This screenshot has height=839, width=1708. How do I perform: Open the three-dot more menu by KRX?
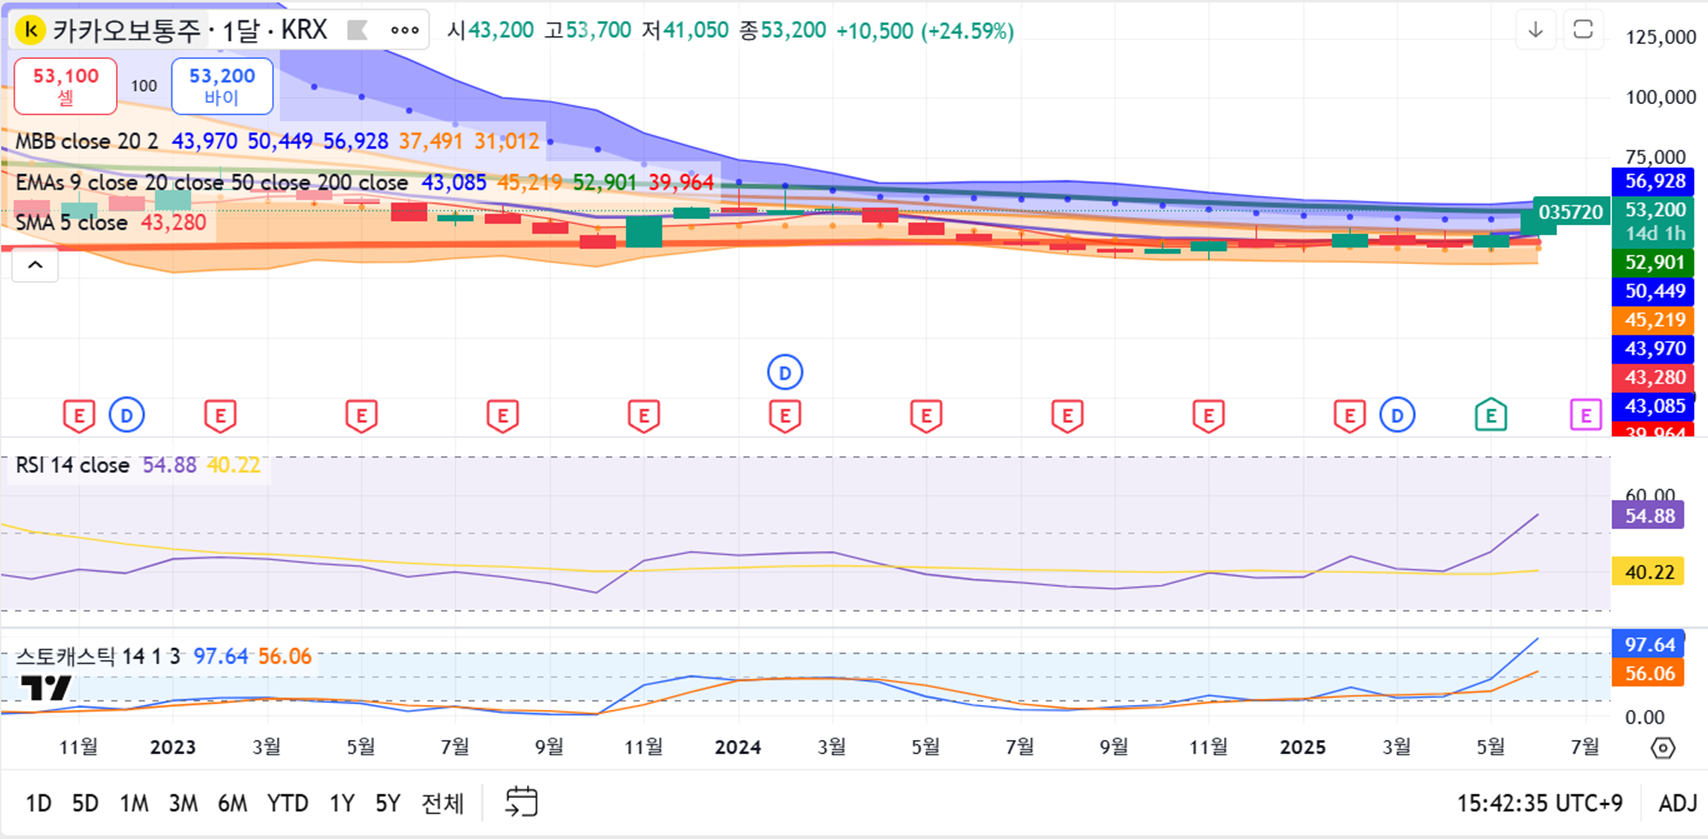click(405, 30)
